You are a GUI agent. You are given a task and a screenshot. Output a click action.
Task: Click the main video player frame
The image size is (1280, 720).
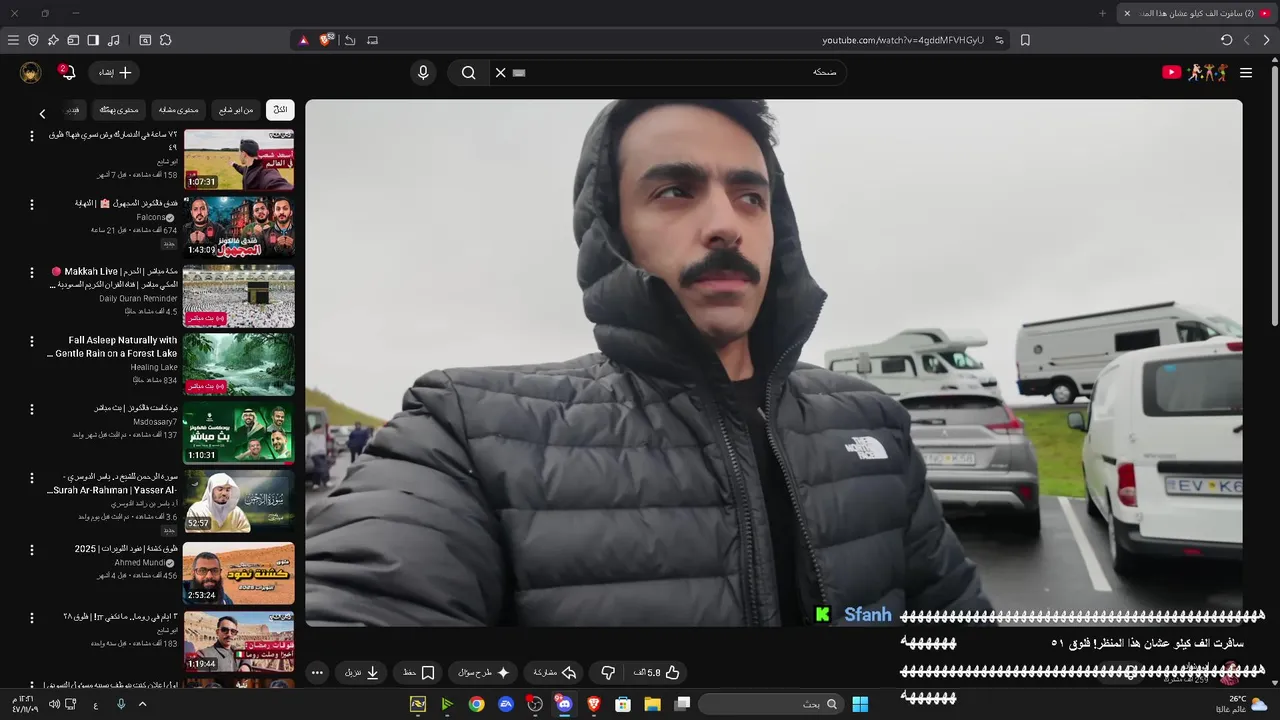pos(774,362)
